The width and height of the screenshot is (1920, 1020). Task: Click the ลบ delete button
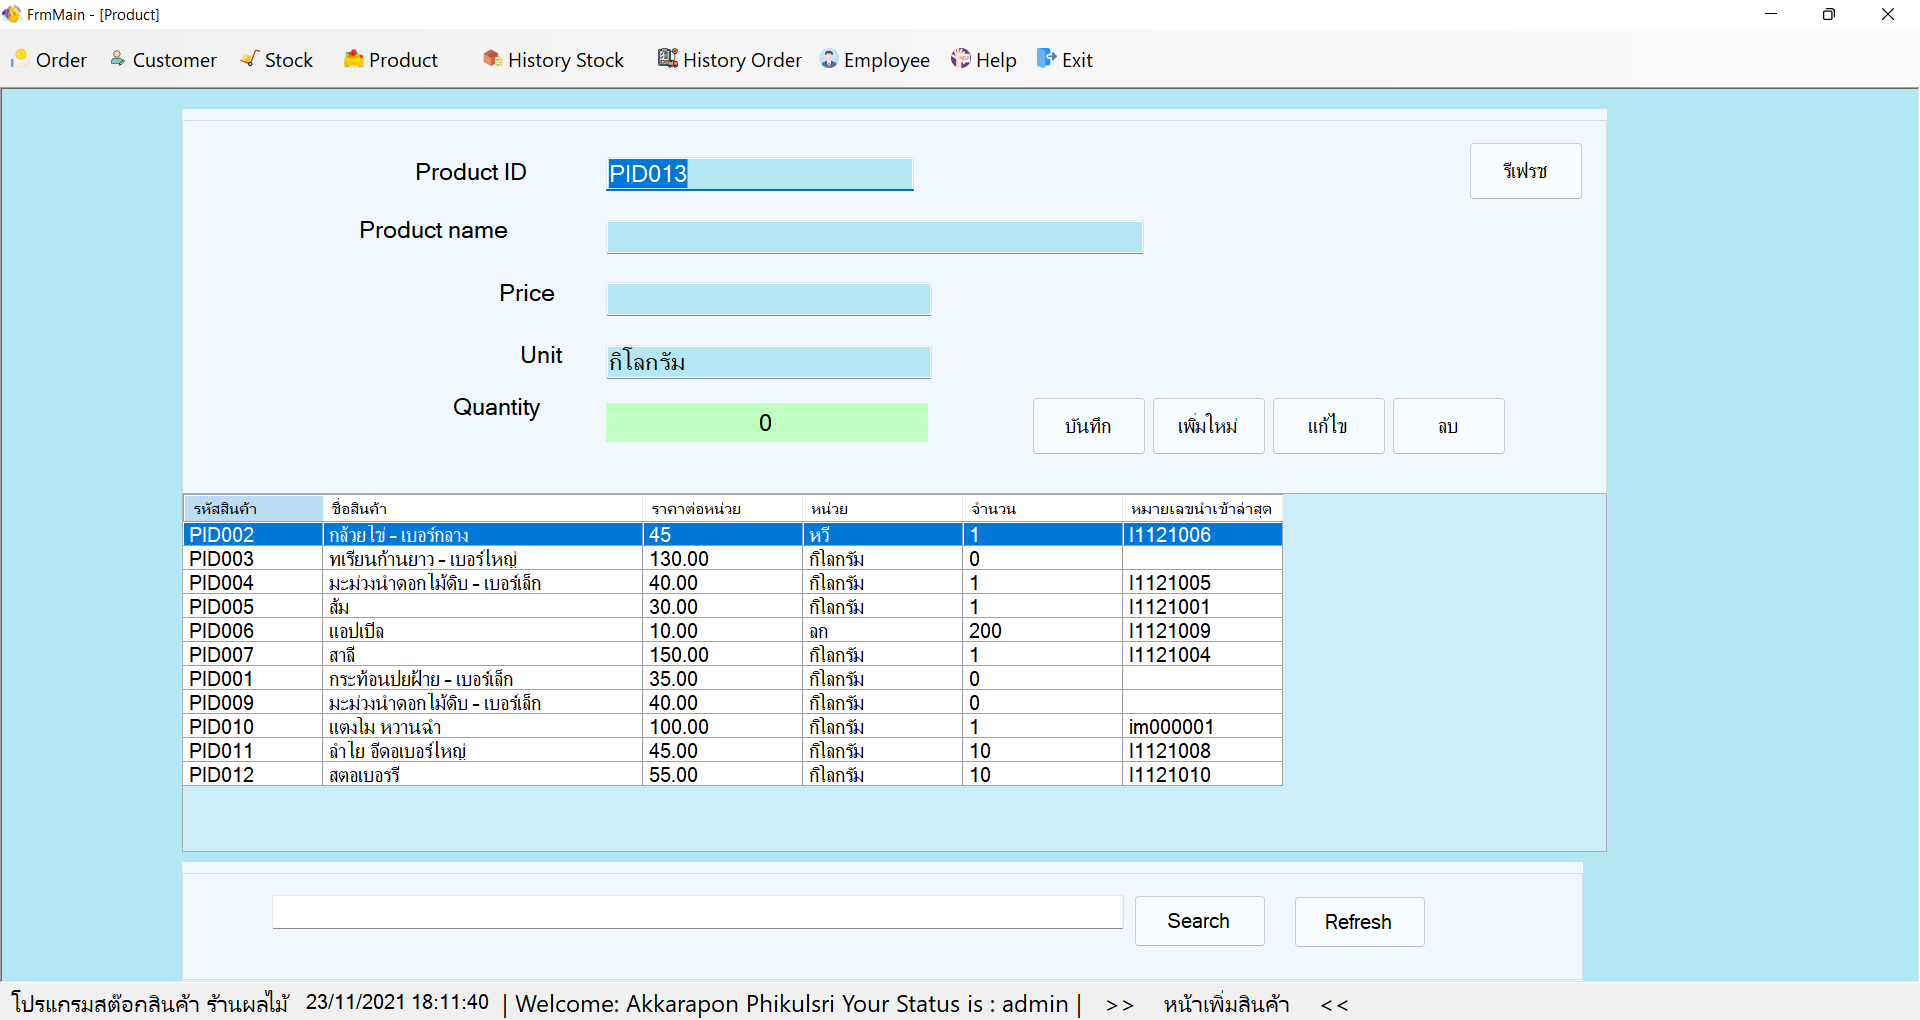(x=1448, y=426)
